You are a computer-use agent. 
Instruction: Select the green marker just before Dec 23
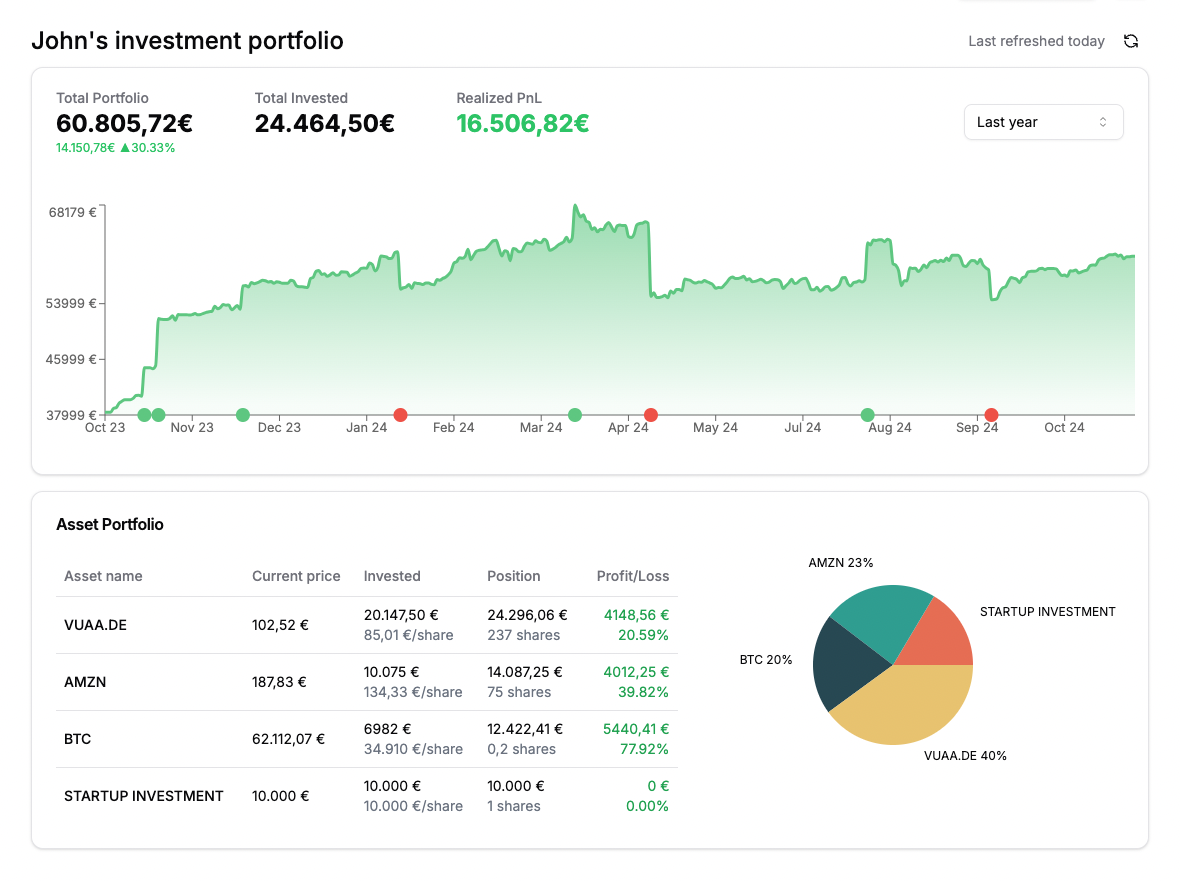pos(243,415)
